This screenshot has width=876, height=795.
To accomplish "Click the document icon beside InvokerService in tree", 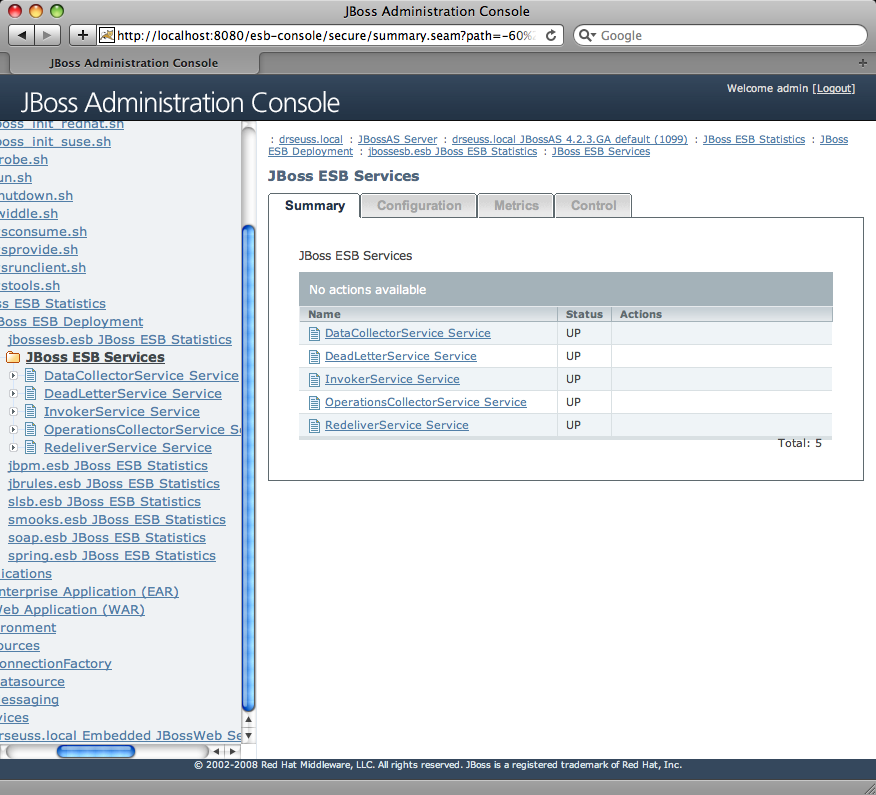I will (x=31, y=411).
